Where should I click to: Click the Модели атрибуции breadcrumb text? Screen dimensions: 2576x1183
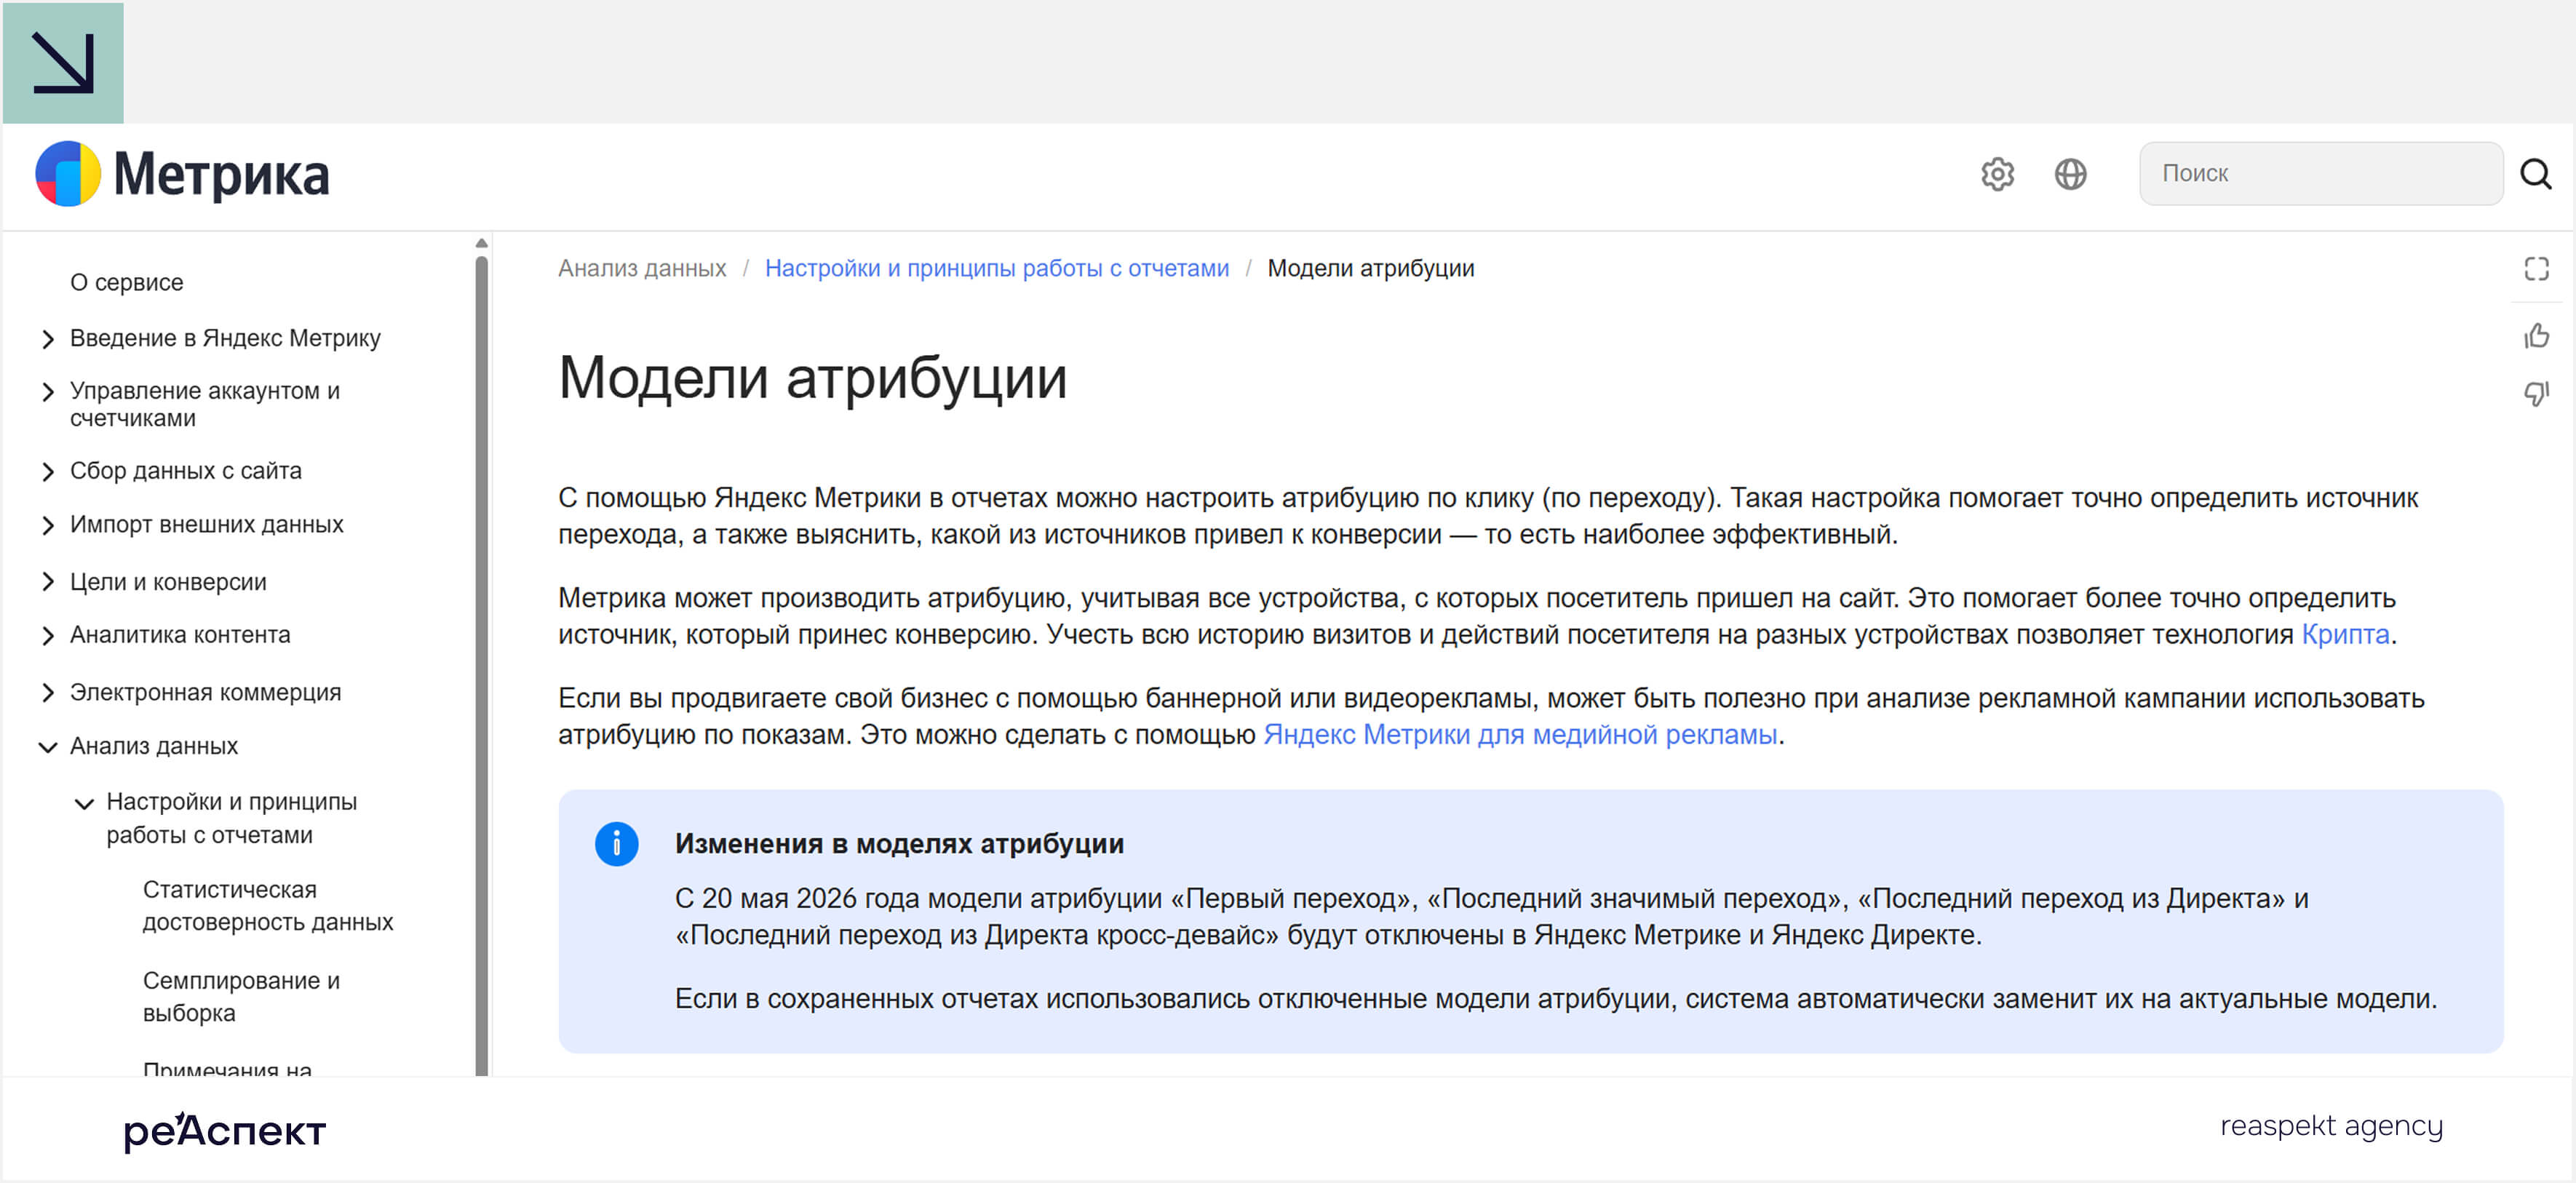point(1370,268)
